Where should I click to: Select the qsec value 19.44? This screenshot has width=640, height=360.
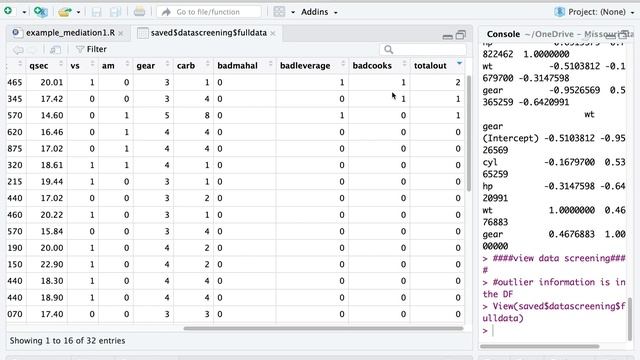(x=52, y=182)
